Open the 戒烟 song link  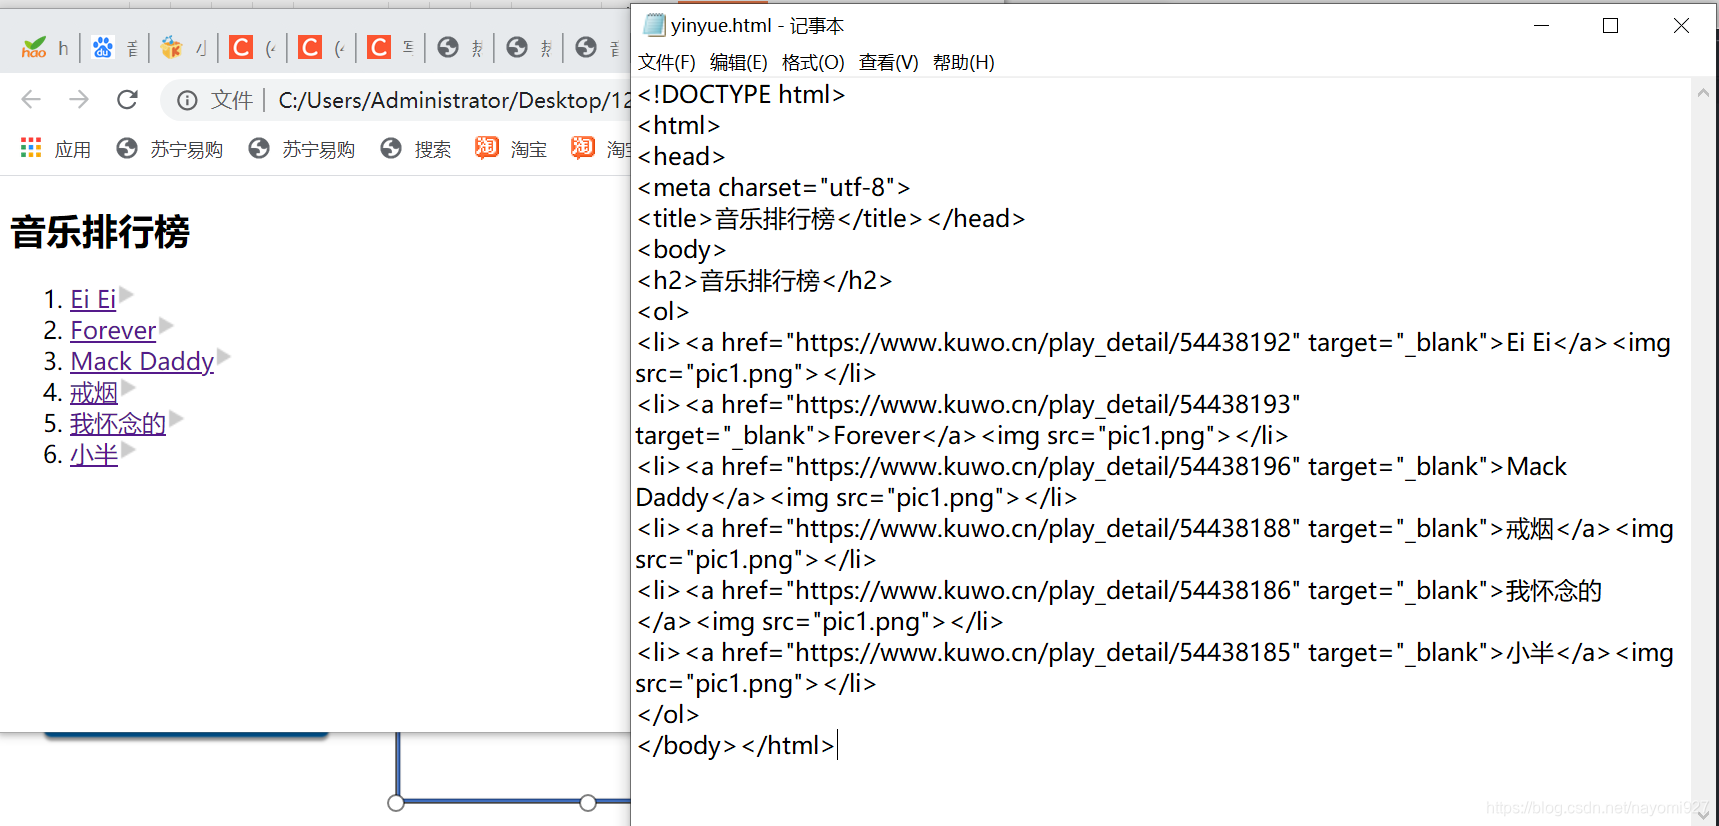coord(94,393)
